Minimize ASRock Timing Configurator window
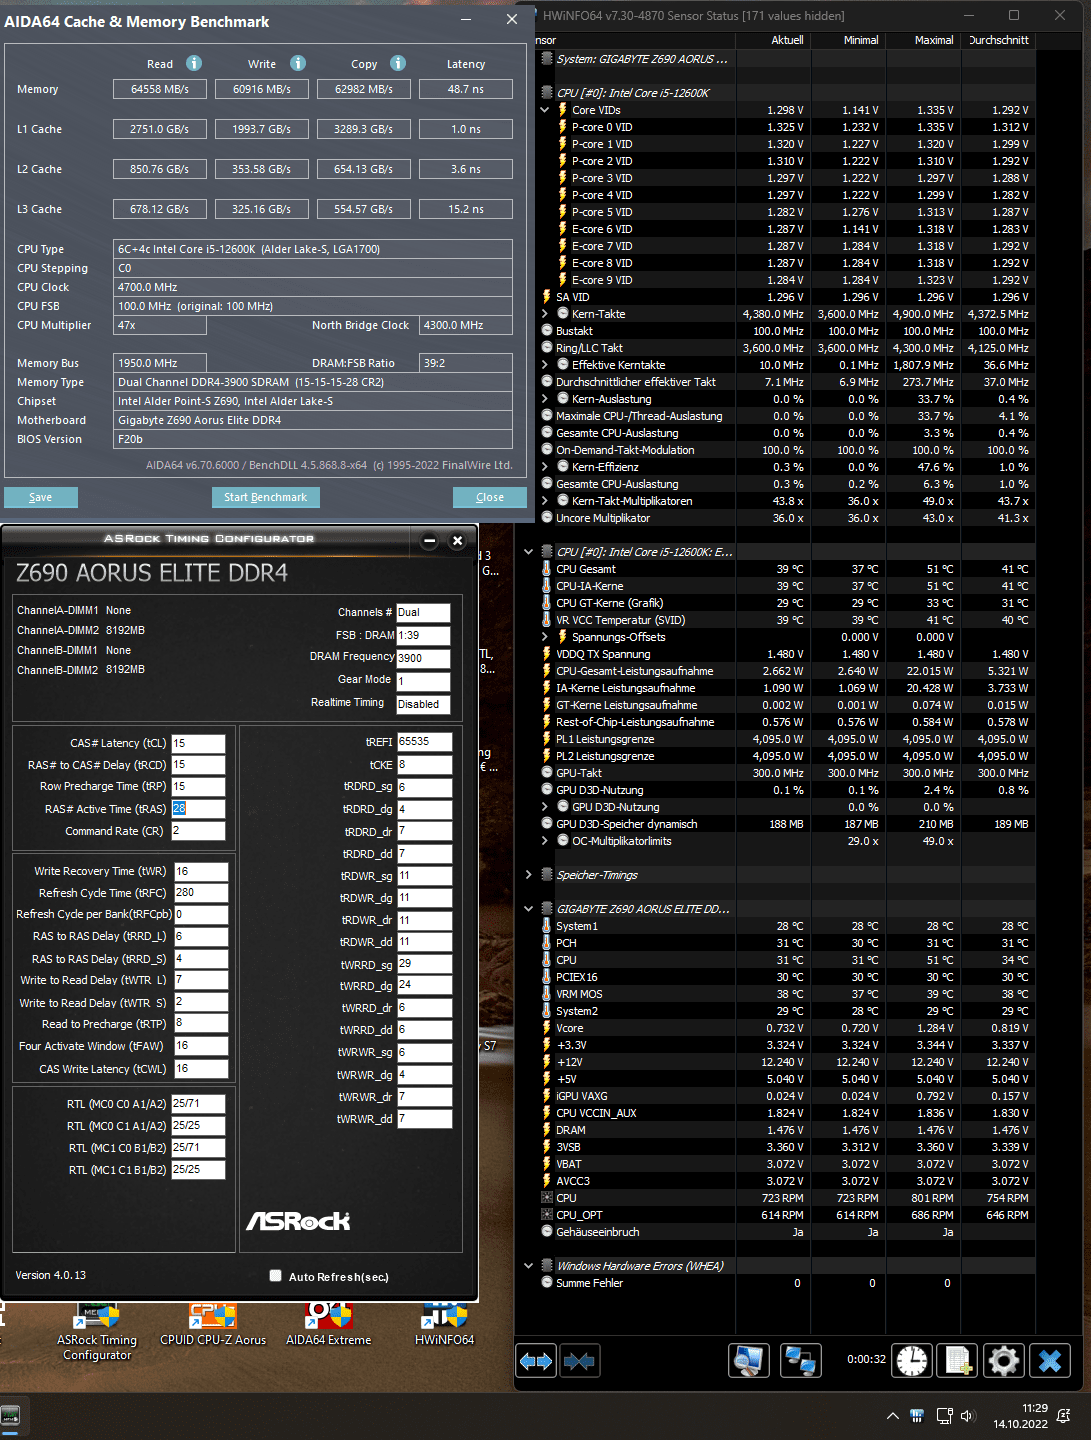1091x1440 pixels. click(429, 540)
